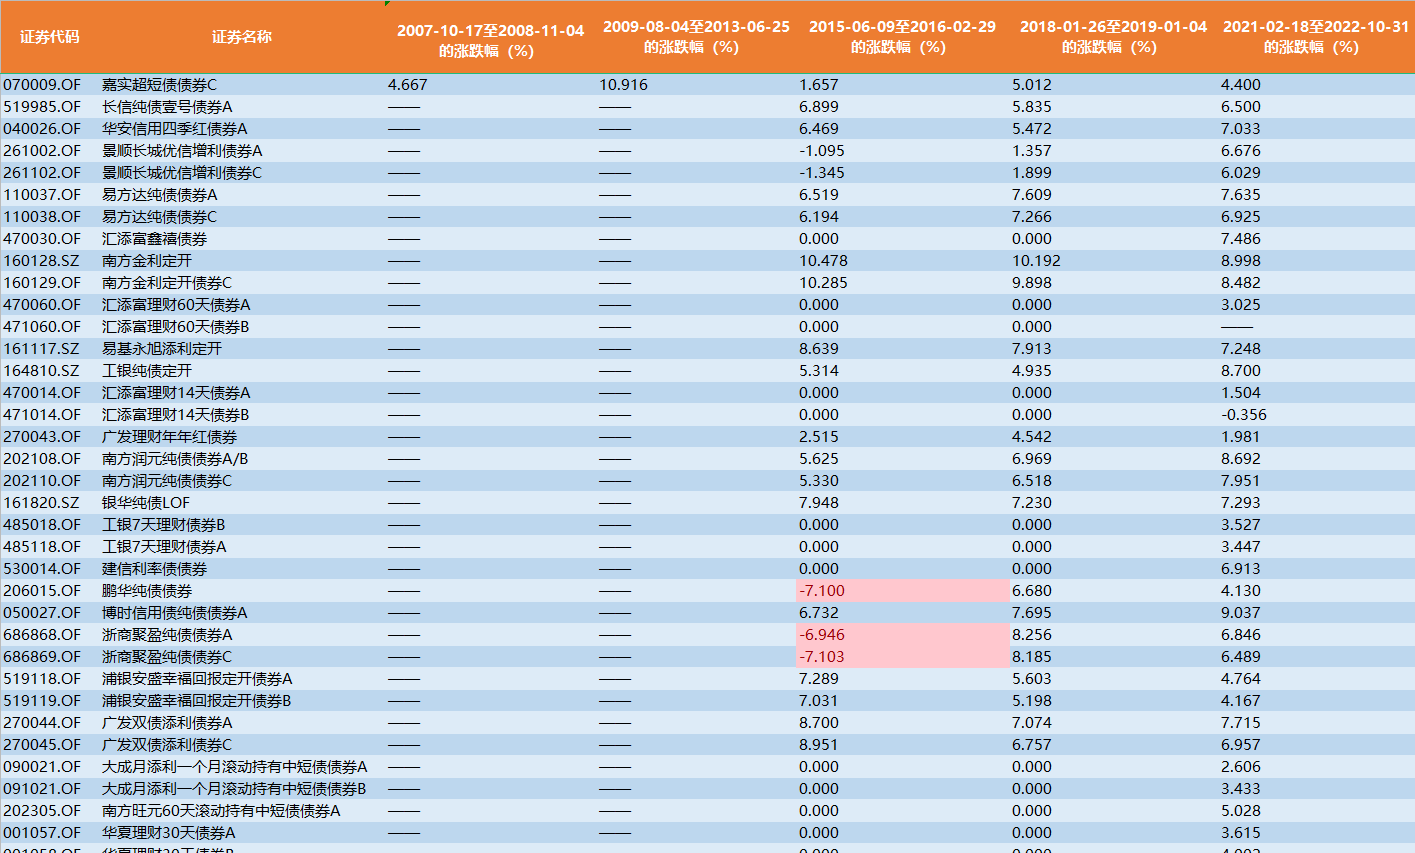Select the cell with value 5.314

819,371
